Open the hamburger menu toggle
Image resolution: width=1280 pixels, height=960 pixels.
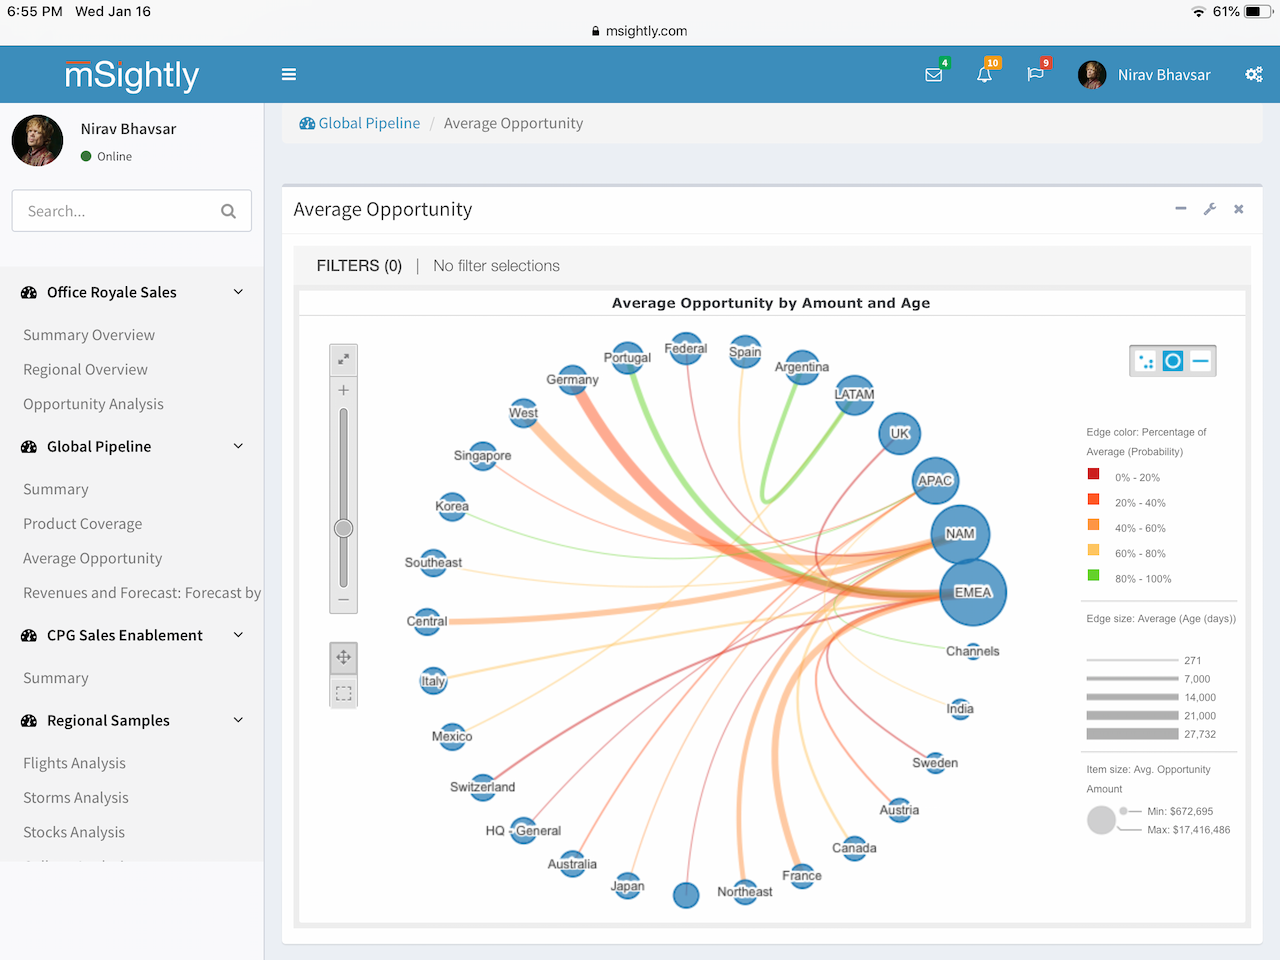click(x=289, y=74)
